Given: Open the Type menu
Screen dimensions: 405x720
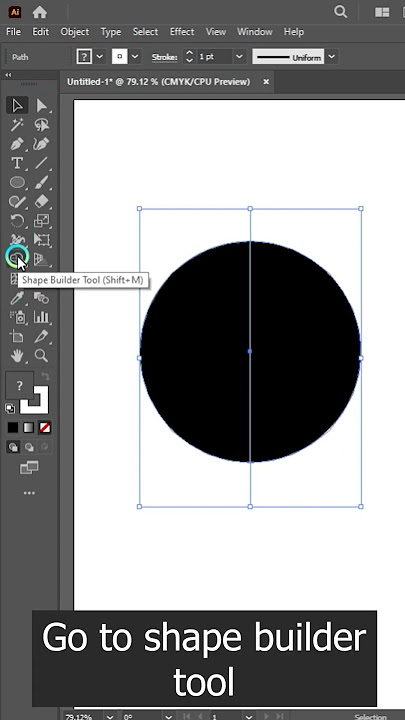Looking at the screenshot, I should coord(111,32).
